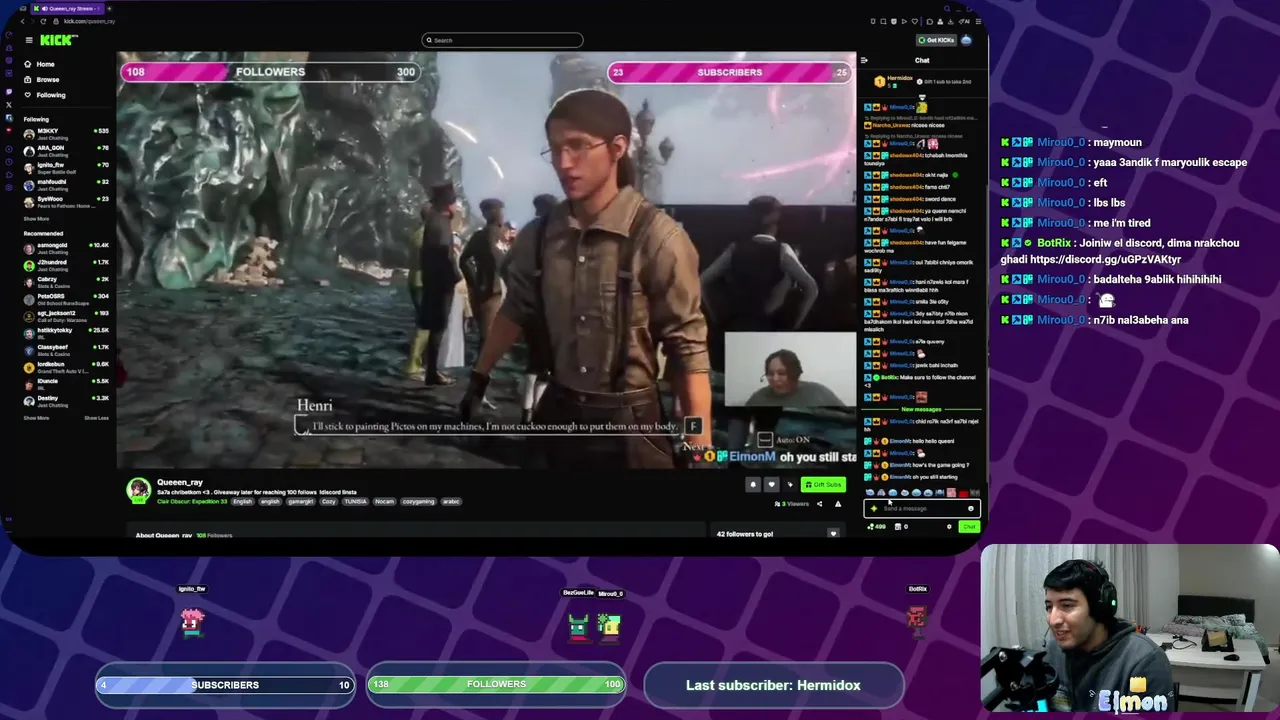Screen dimensions: 1280x720
Task: Collapse Recommended list with Show Less
Action: point(96,418)
